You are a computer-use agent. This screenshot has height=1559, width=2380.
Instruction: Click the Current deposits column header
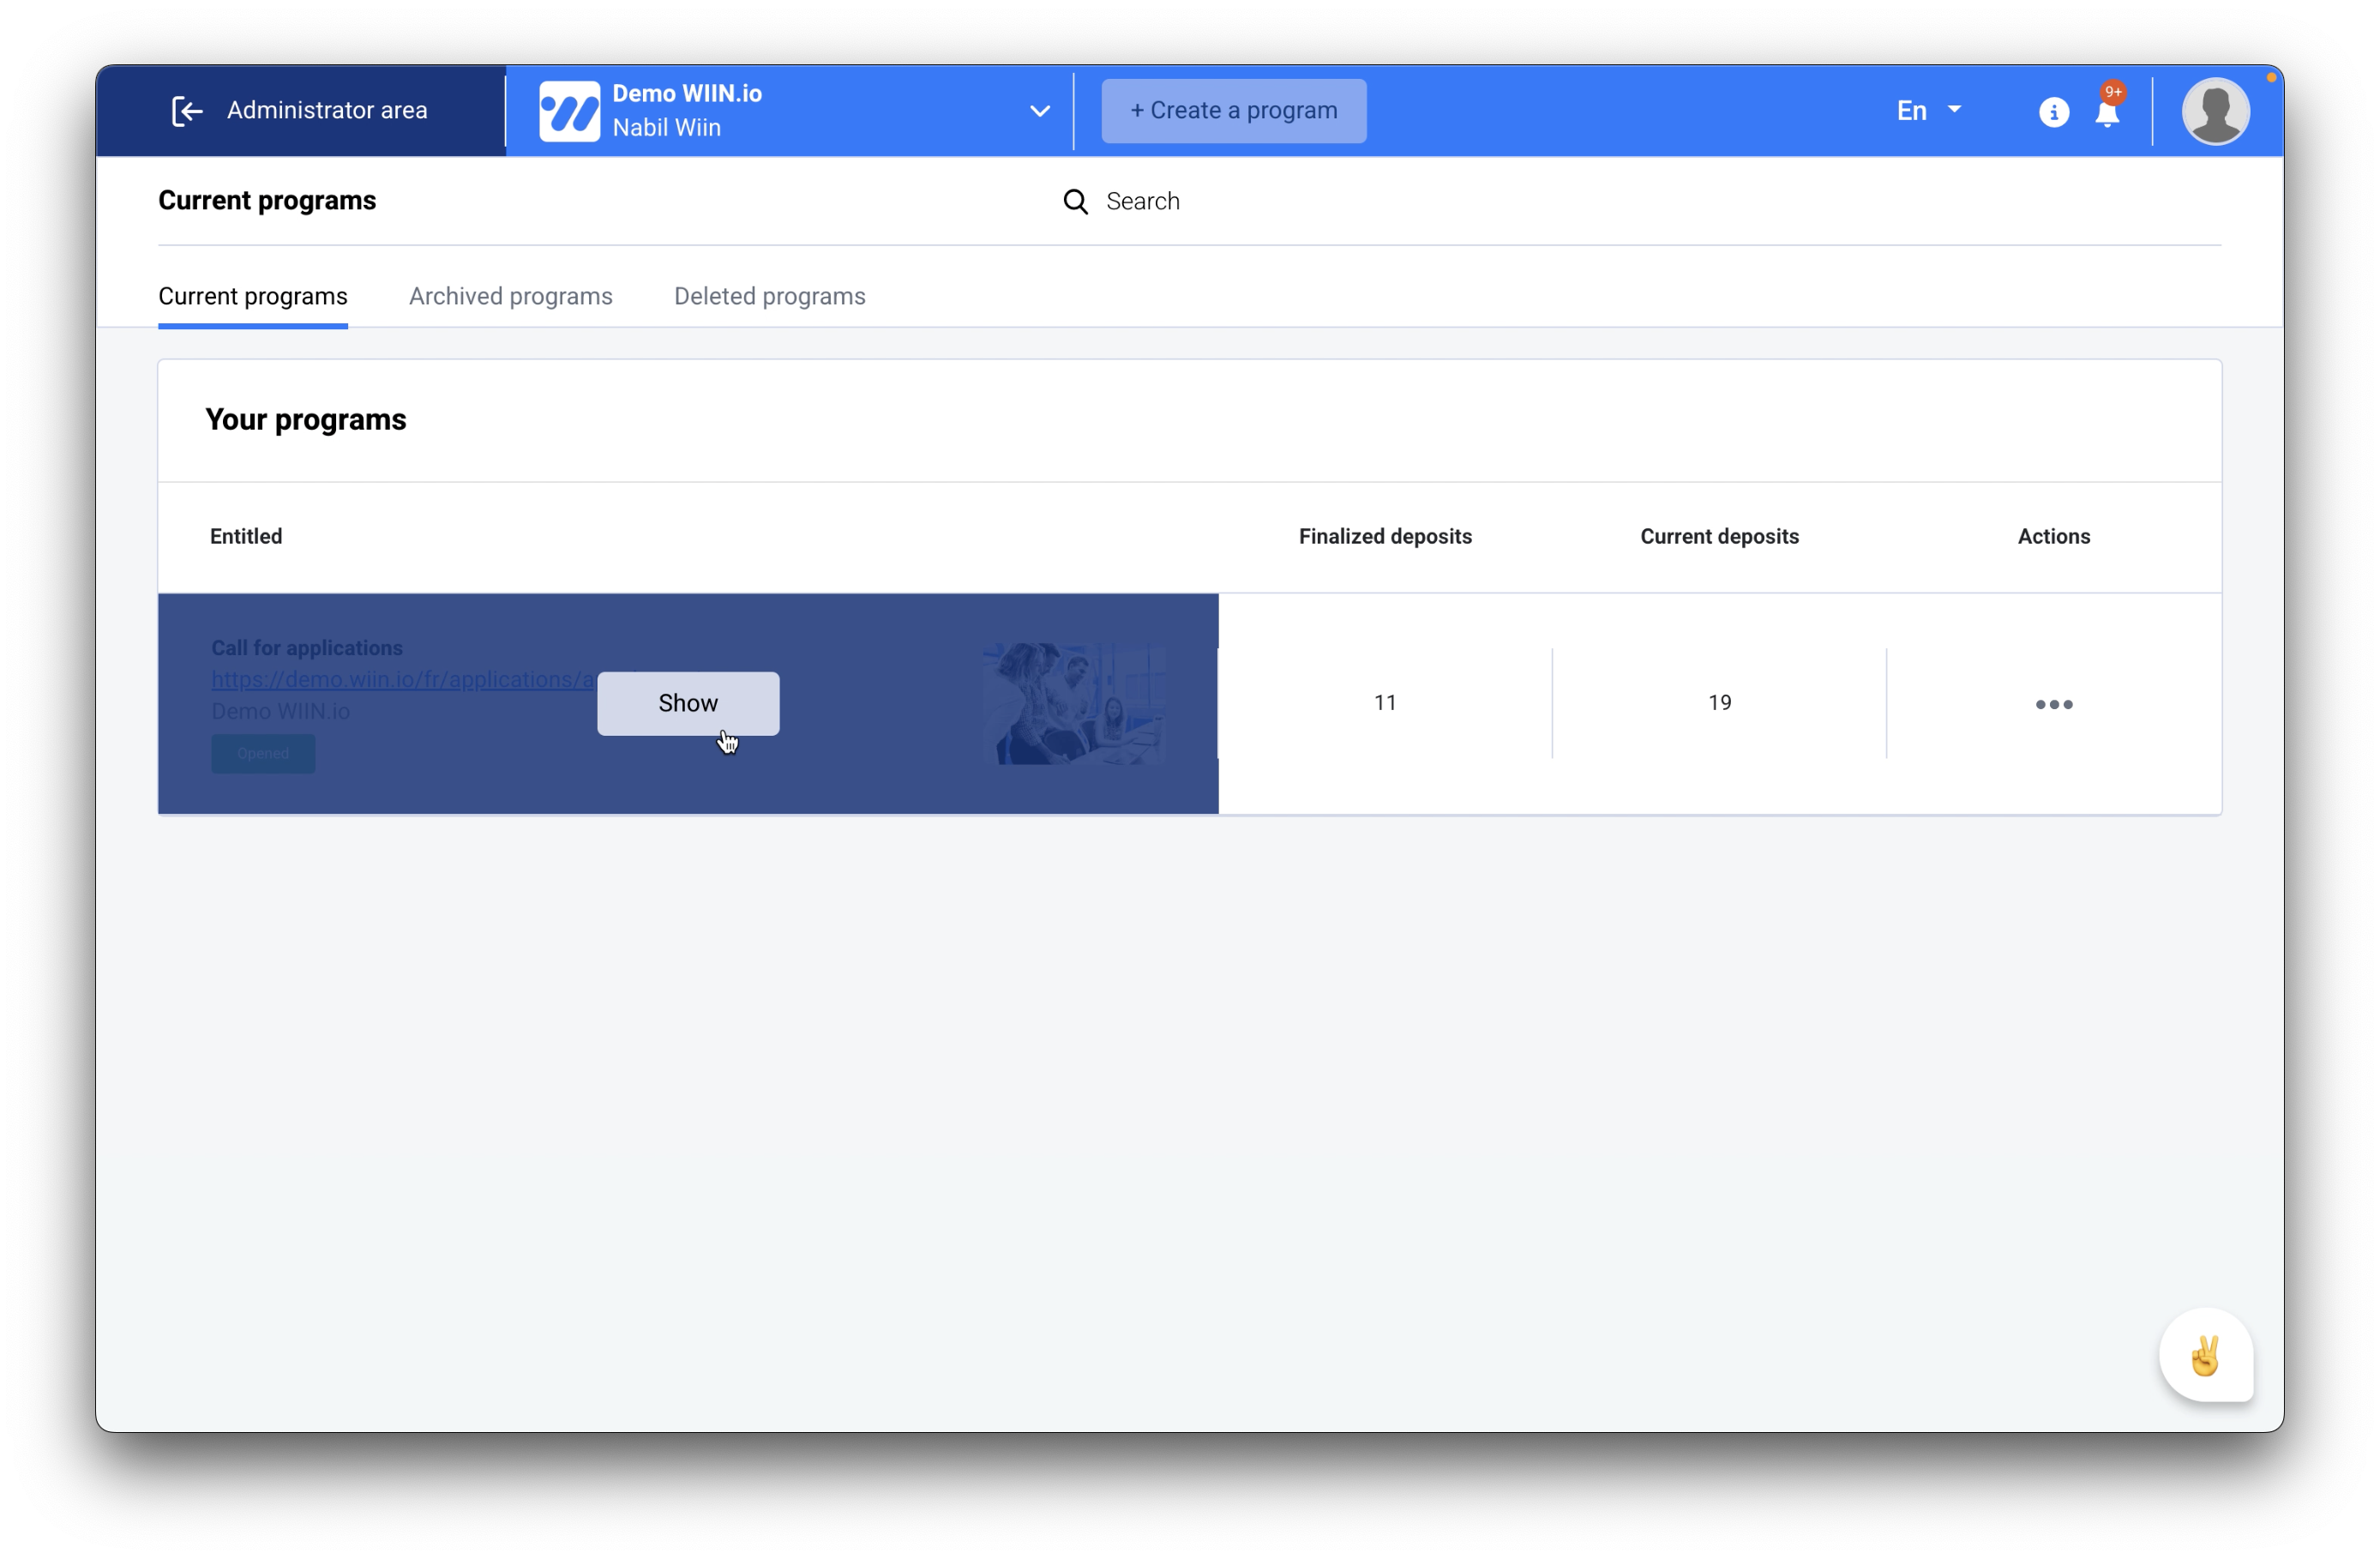(x=1719, y=537)
